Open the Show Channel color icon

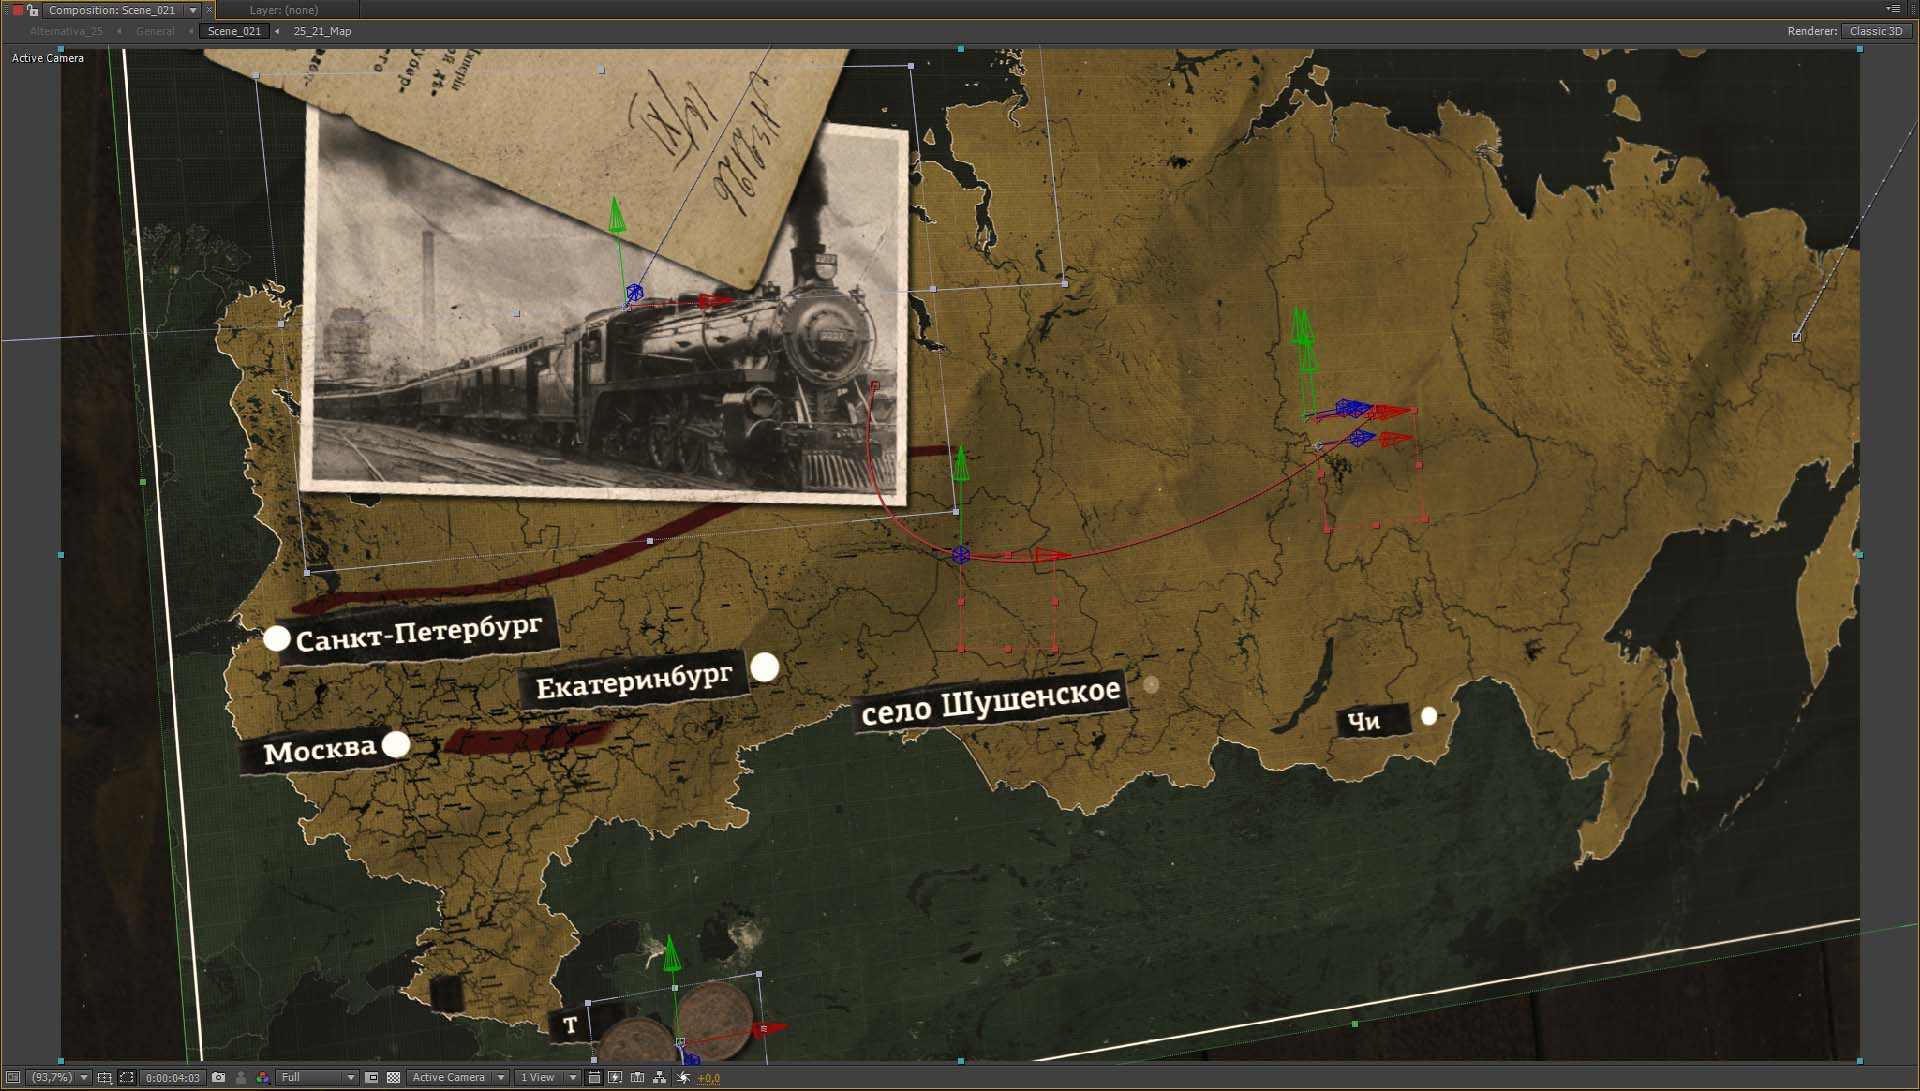[263, 1077]
